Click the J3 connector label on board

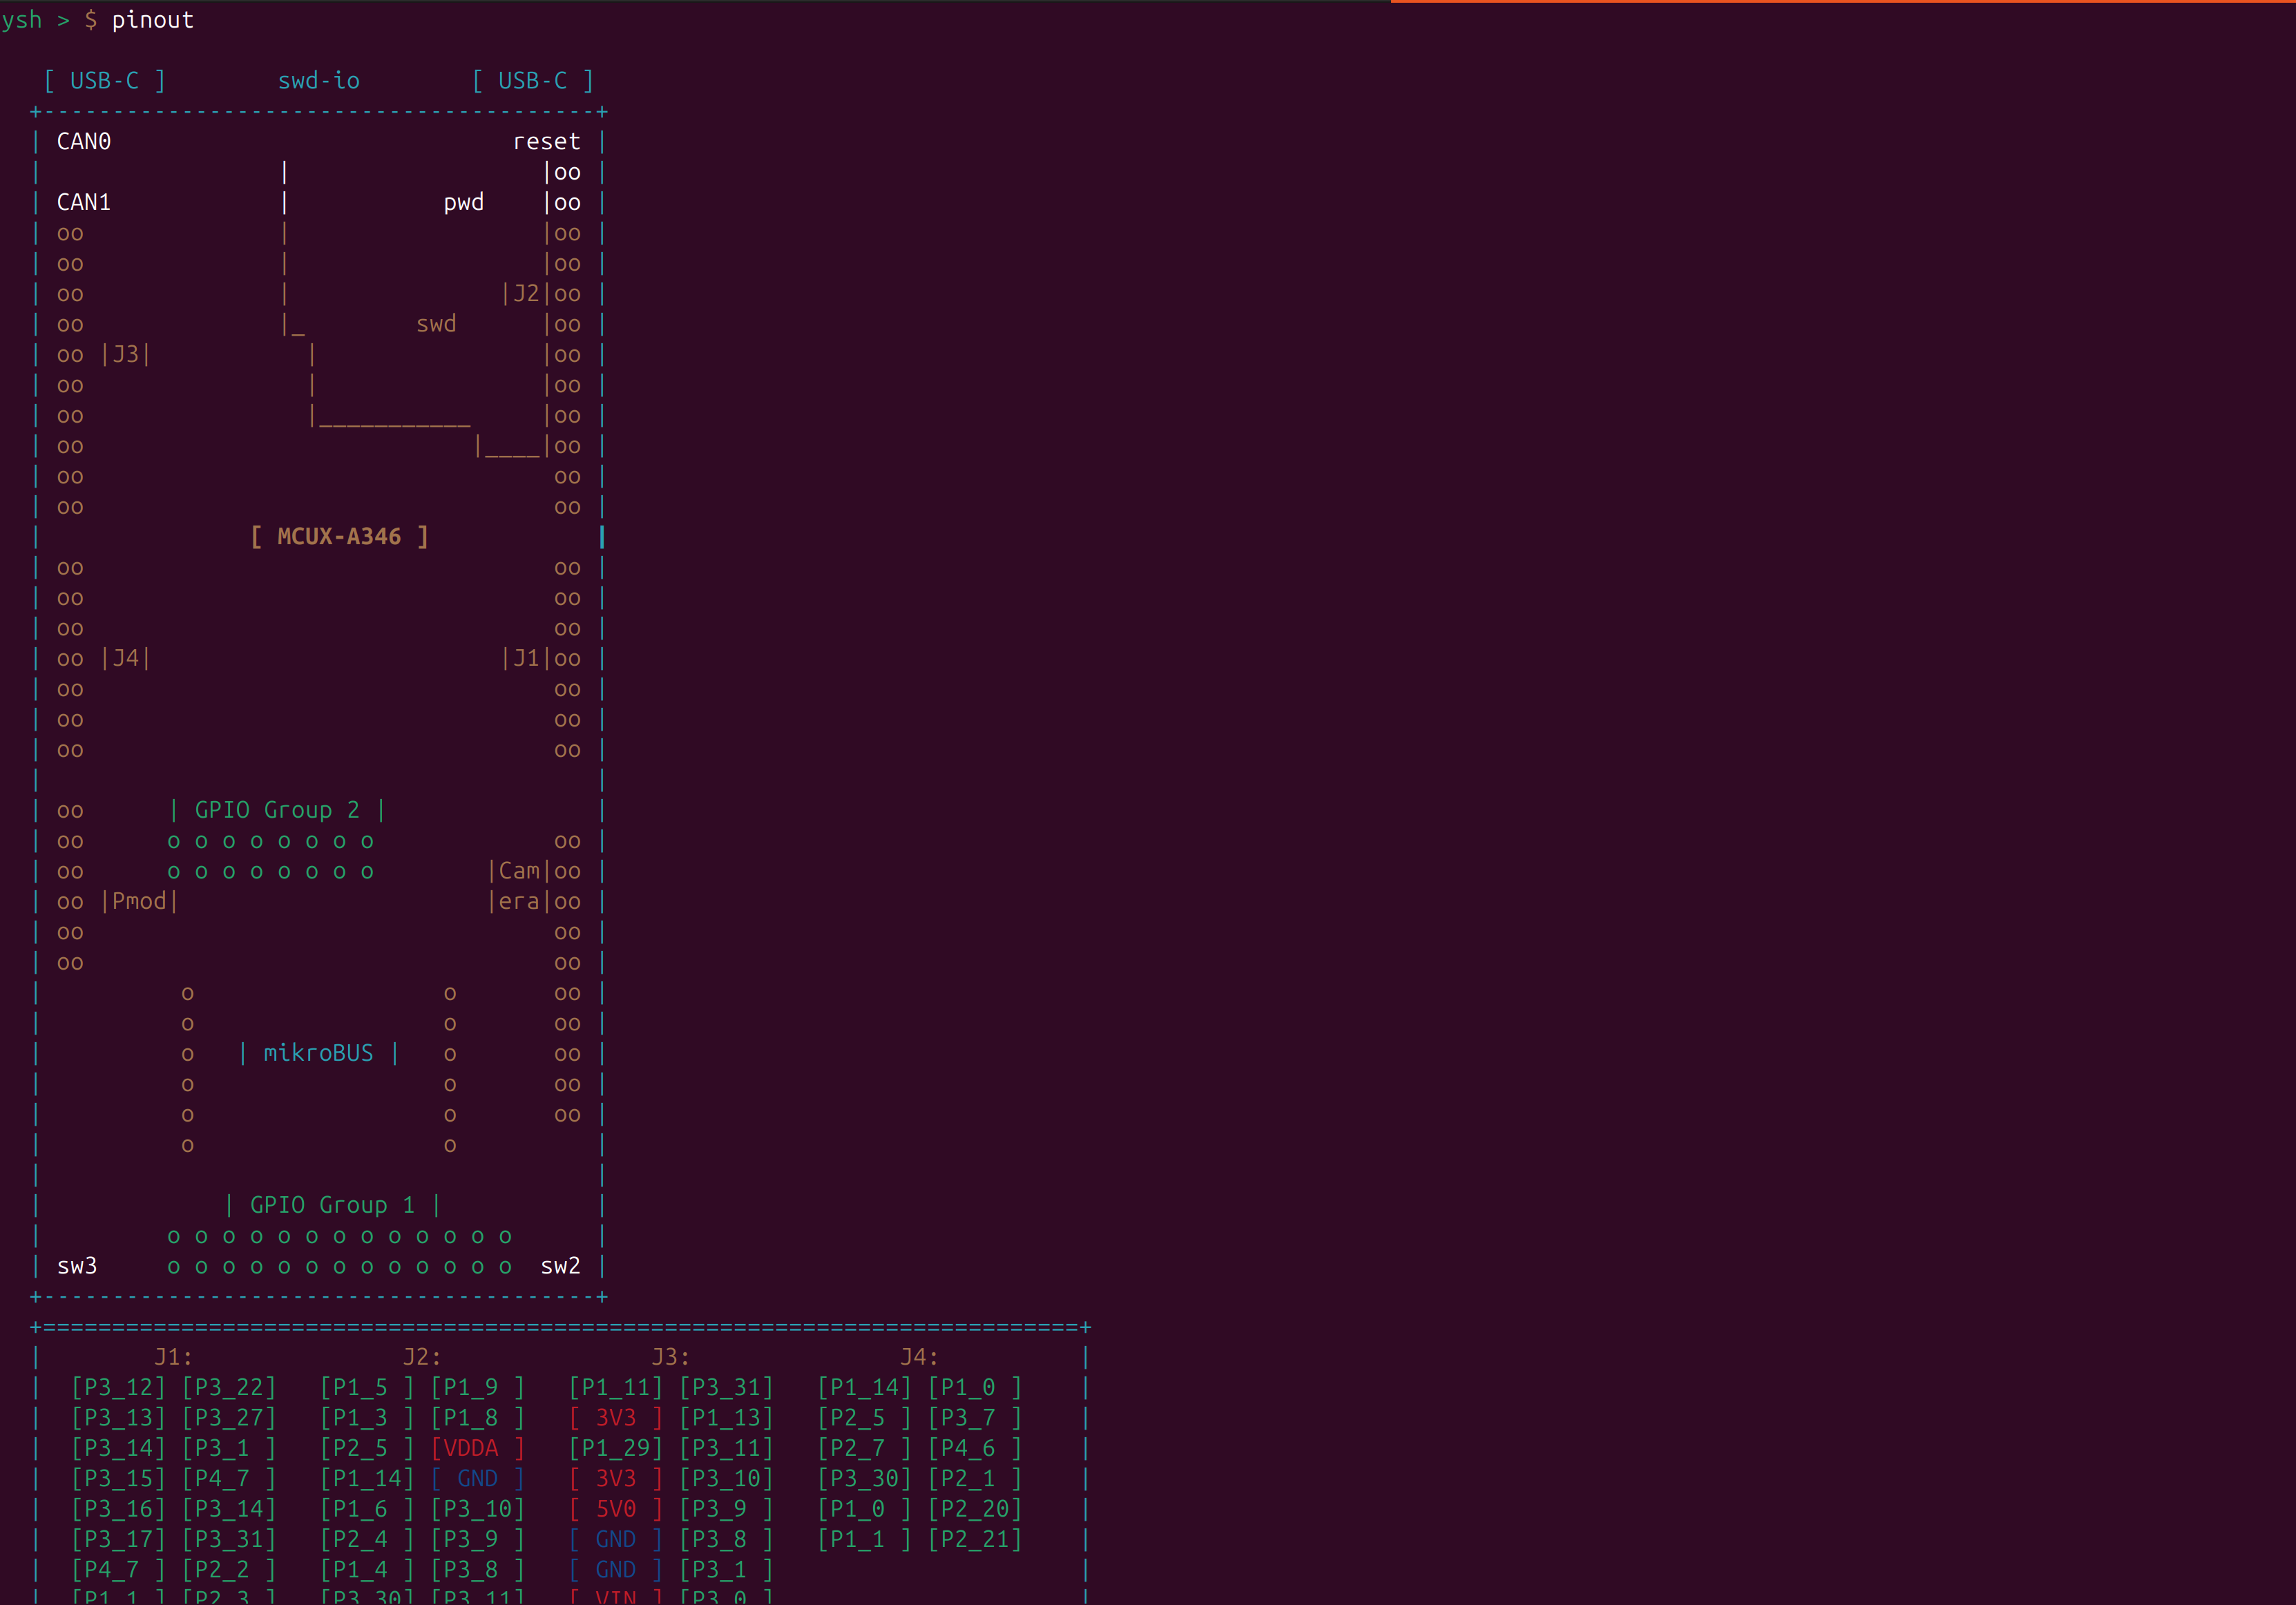(x=125, y=355)
